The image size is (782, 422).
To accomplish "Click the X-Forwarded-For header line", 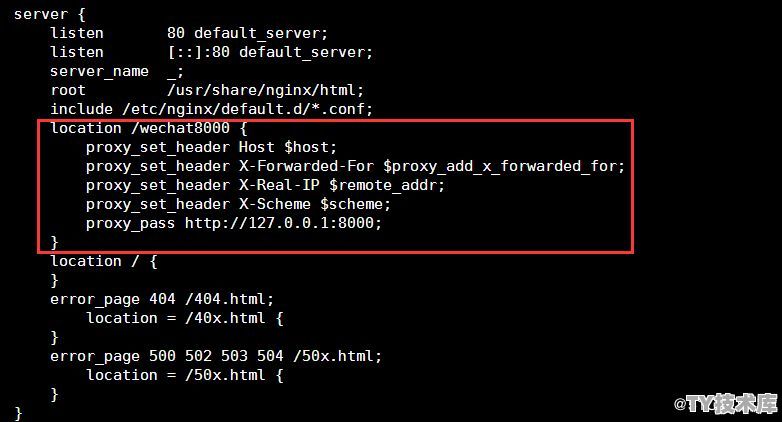I will coord(355,166).
